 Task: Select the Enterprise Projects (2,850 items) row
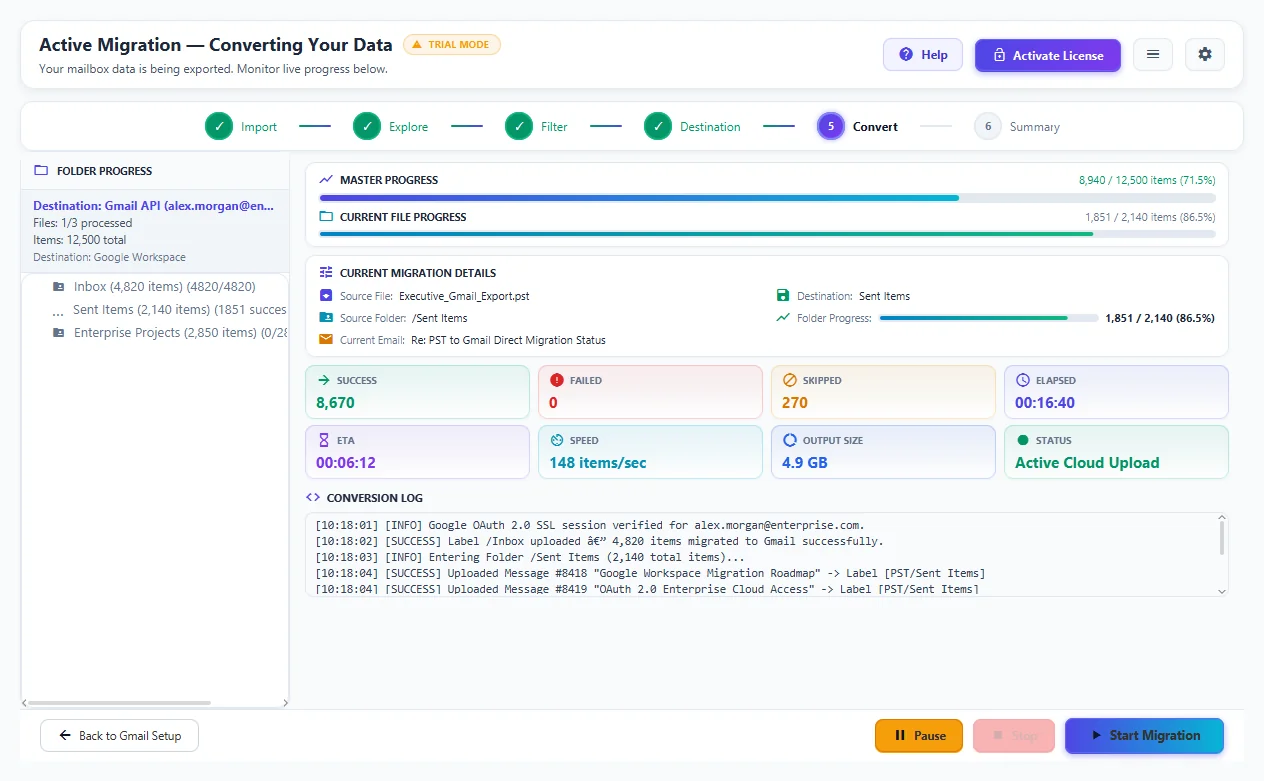(155, 333)
